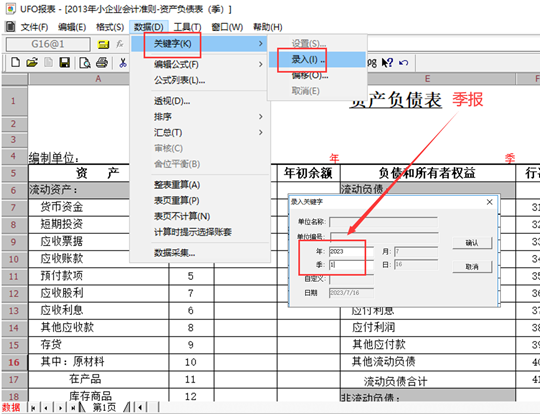Viewport: 540px width, 414px height.
Task: Click the Cut scissors icon
Action: pos(123,63)
